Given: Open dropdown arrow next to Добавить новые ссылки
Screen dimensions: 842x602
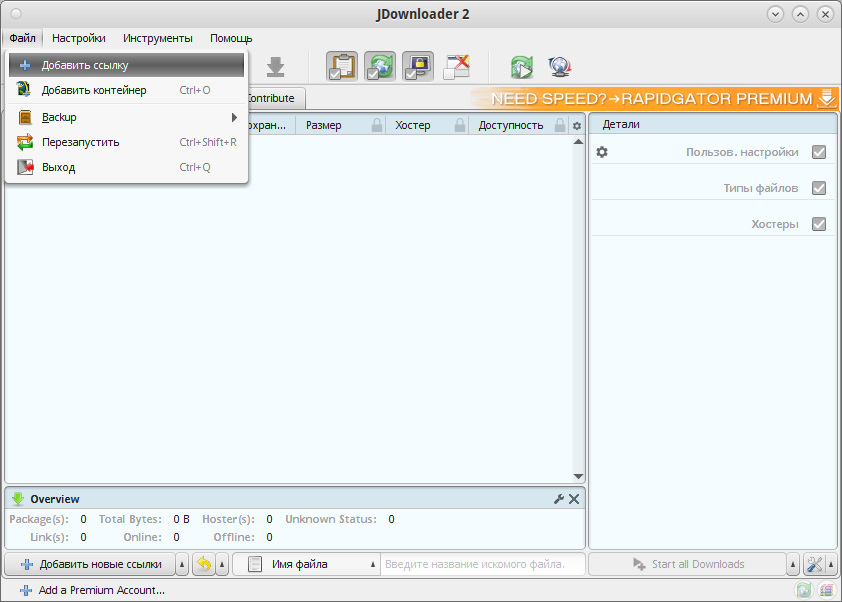Looking at the screenshot, I should point(182,564).
